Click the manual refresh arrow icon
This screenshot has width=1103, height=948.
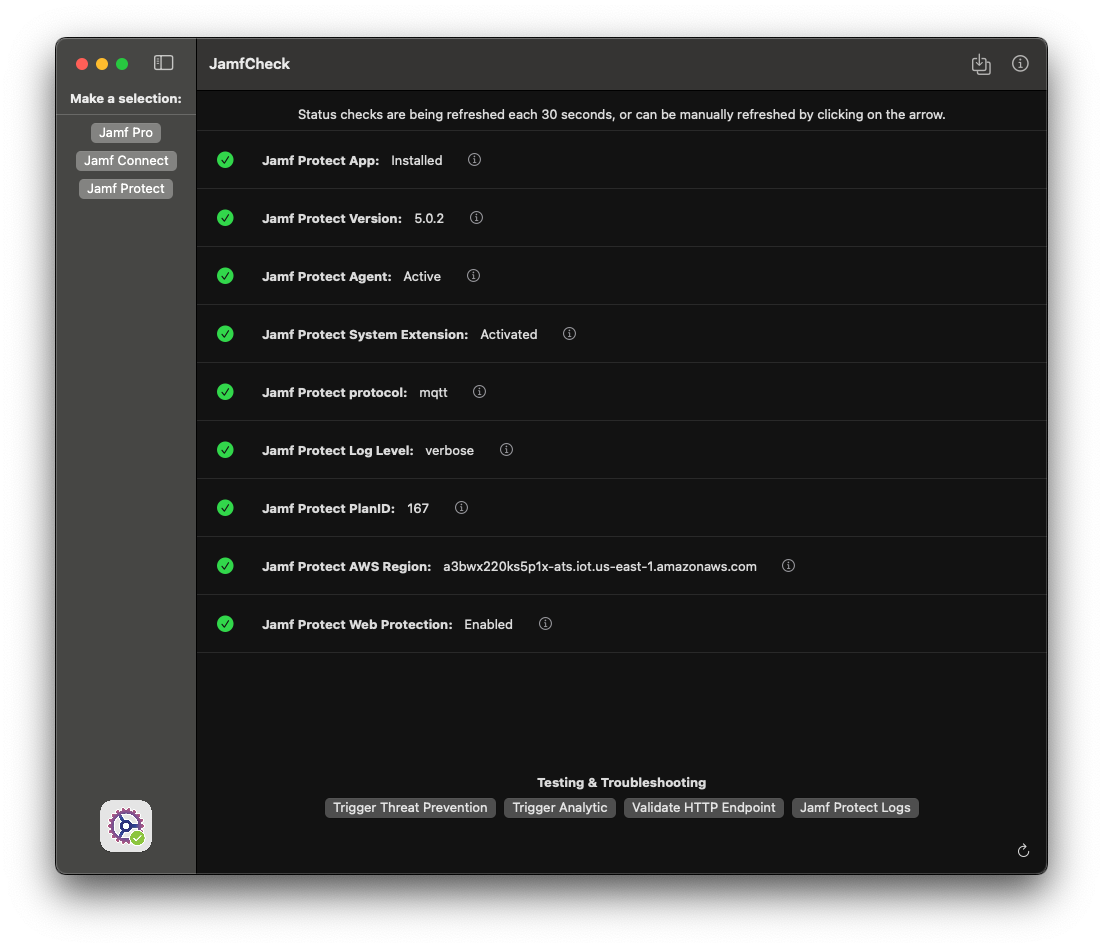point(1023,851)
